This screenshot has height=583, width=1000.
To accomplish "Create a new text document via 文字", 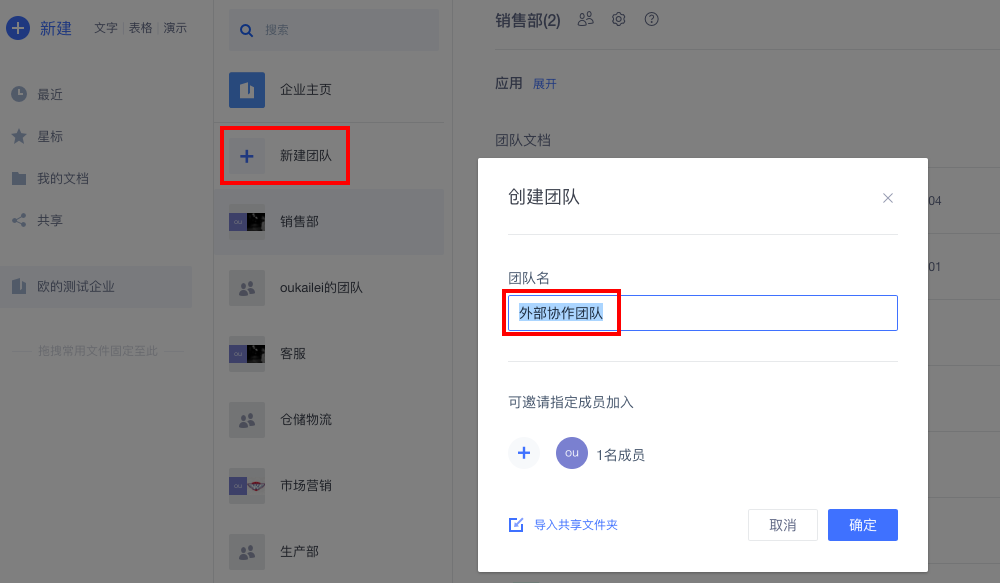I will pos(106,28).
